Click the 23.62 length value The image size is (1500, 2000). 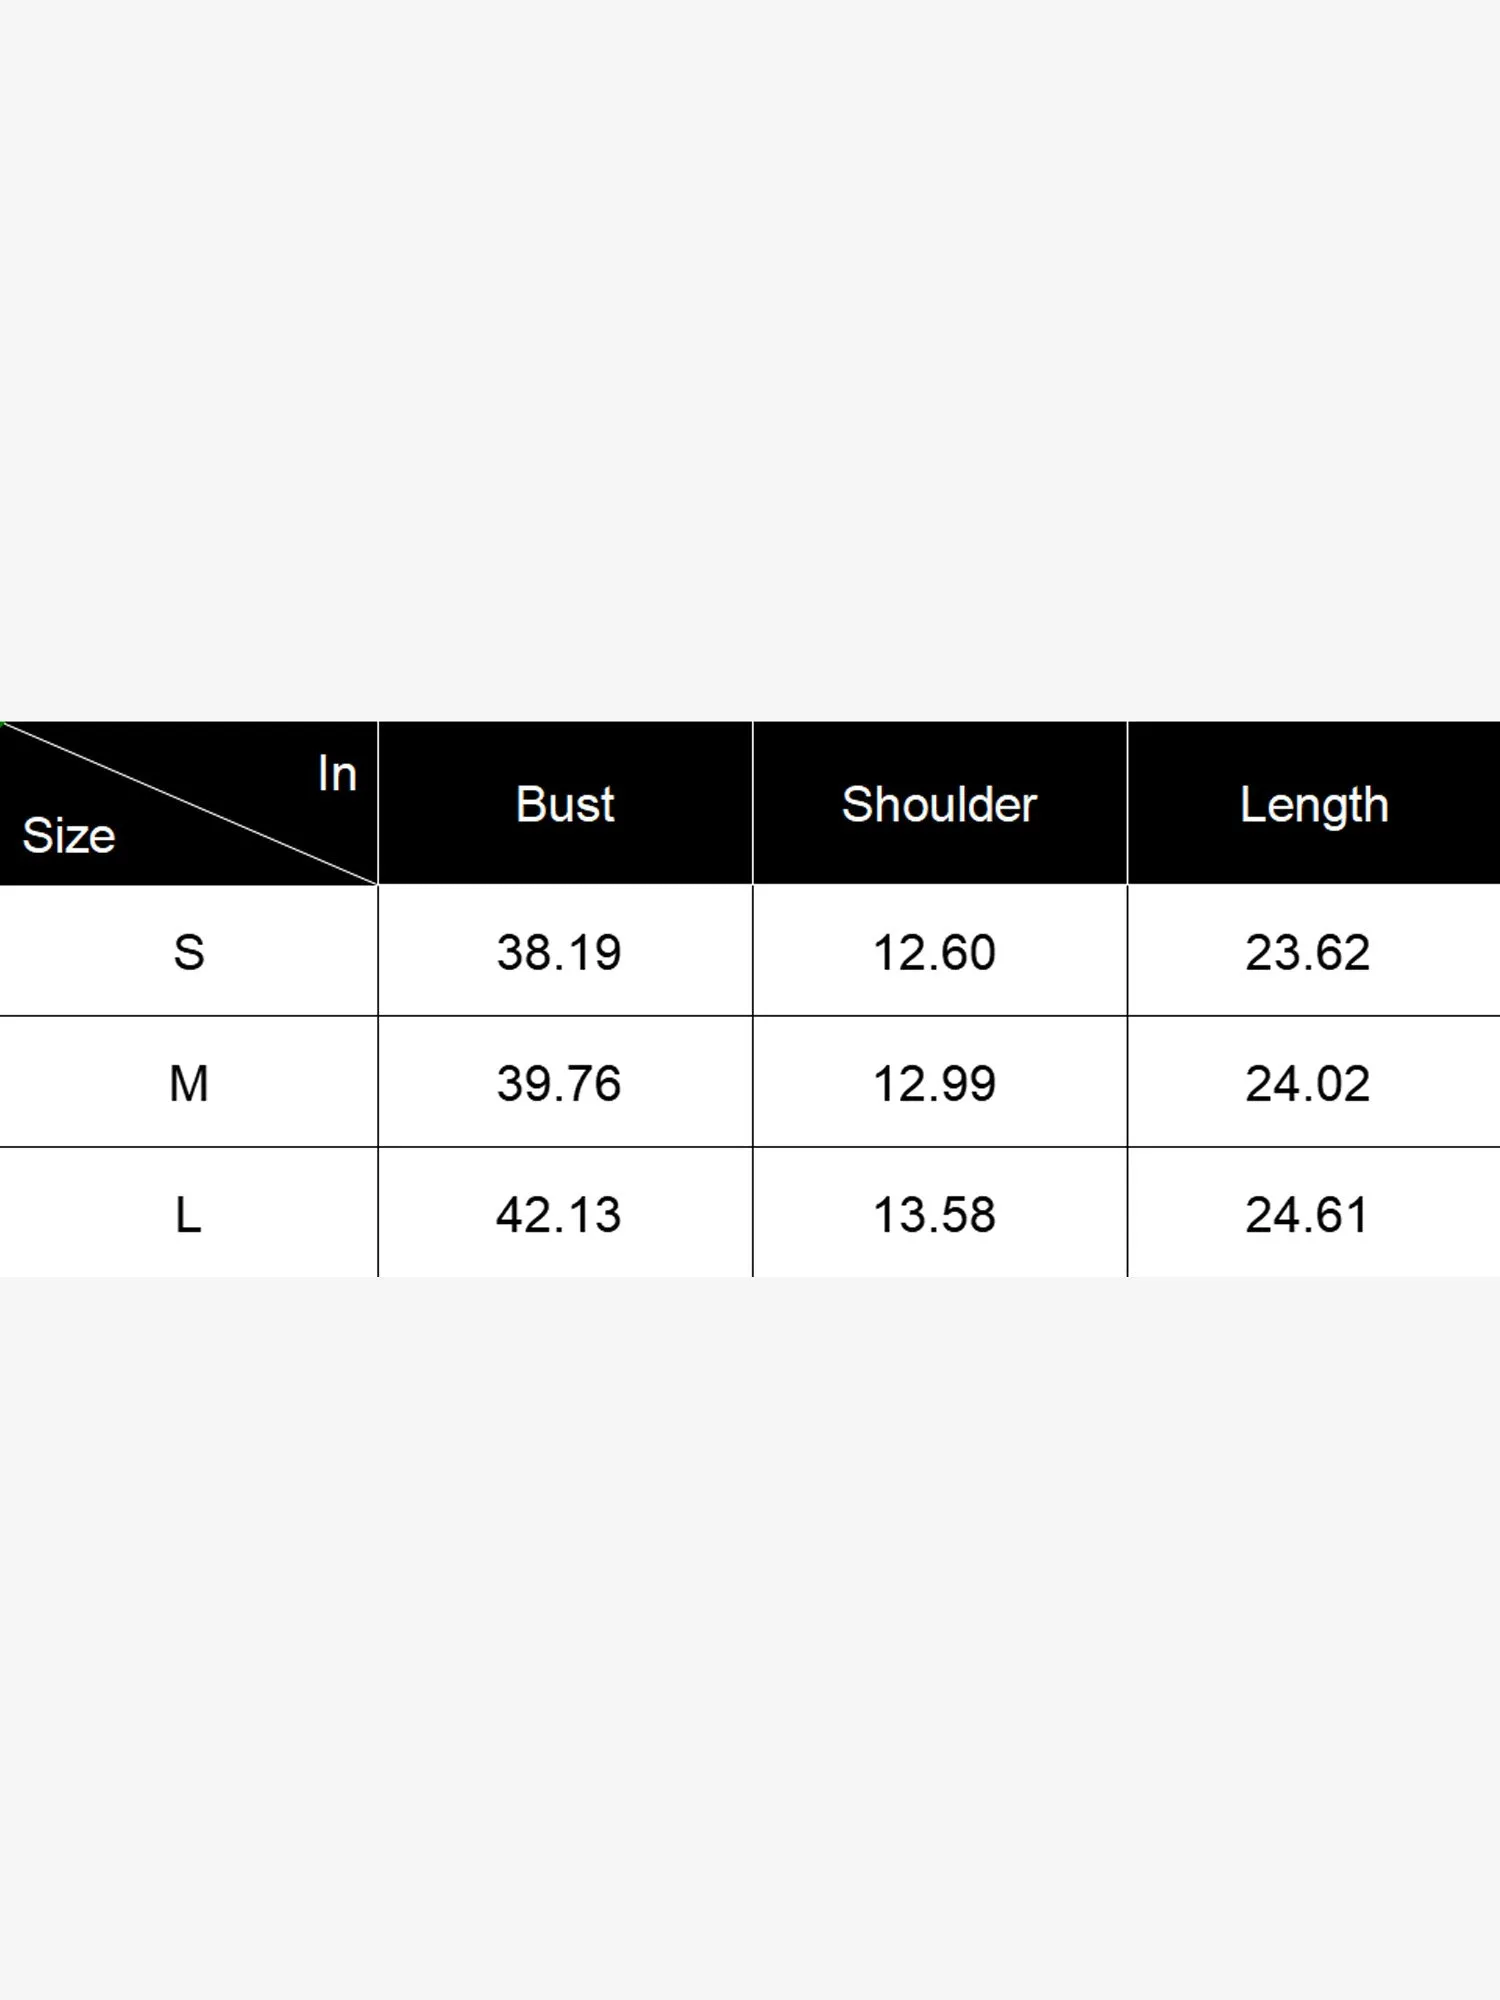tap(1307, 952)
